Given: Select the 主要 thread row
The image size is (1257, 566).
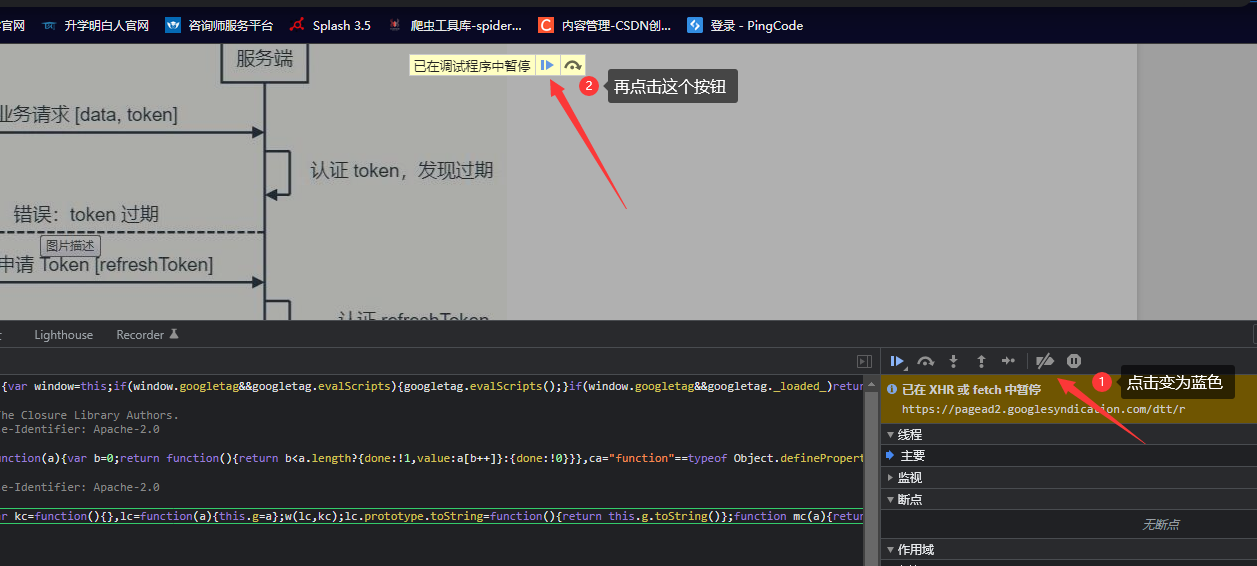Looking at the screenshot, I should [1069, 456].
